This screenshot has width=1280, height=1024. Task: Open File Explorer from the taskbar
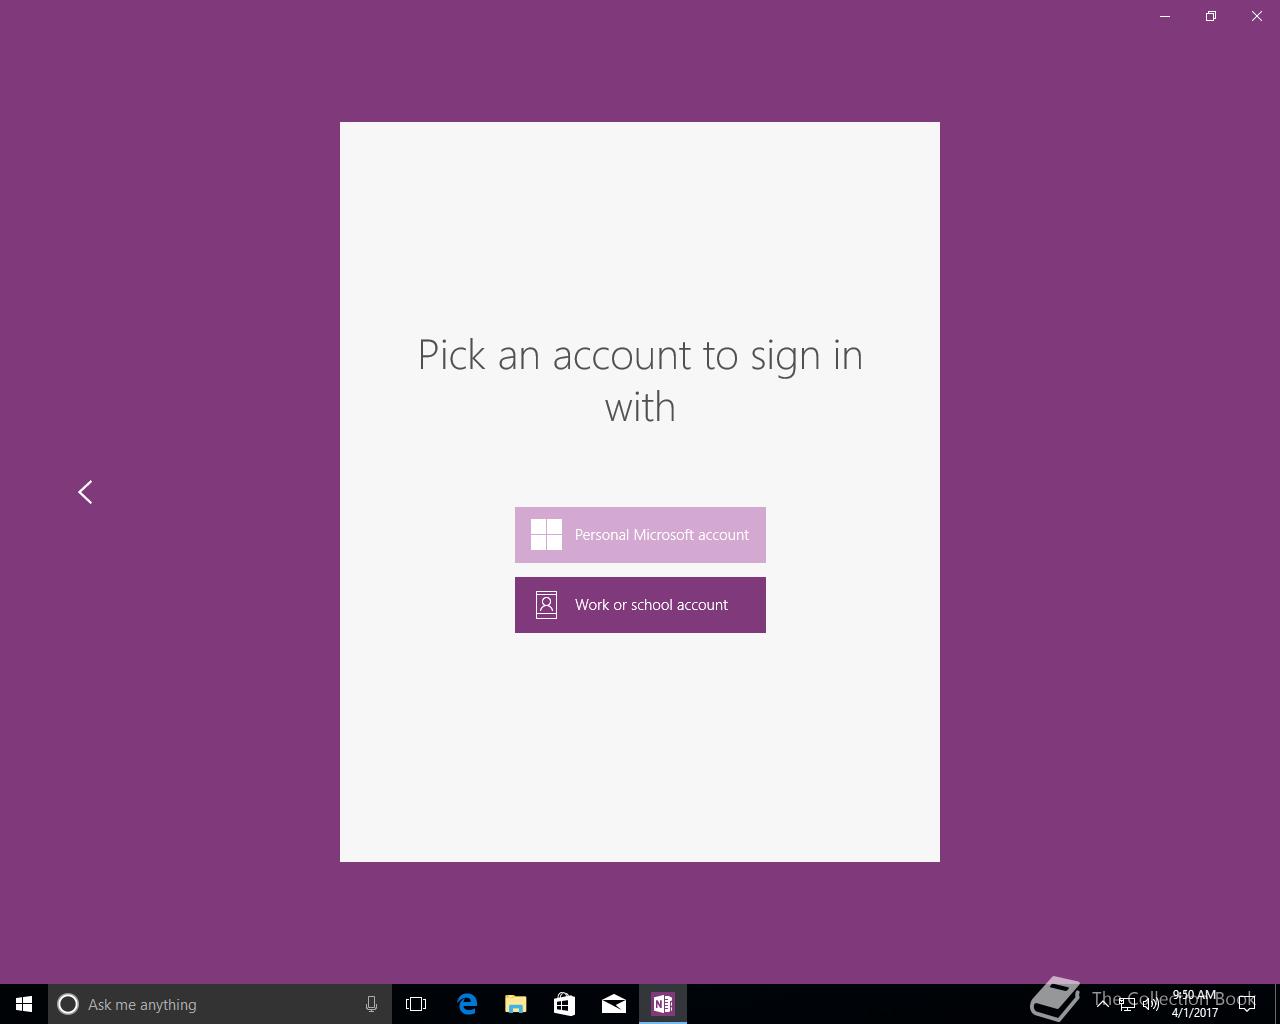coord(516,1004)
